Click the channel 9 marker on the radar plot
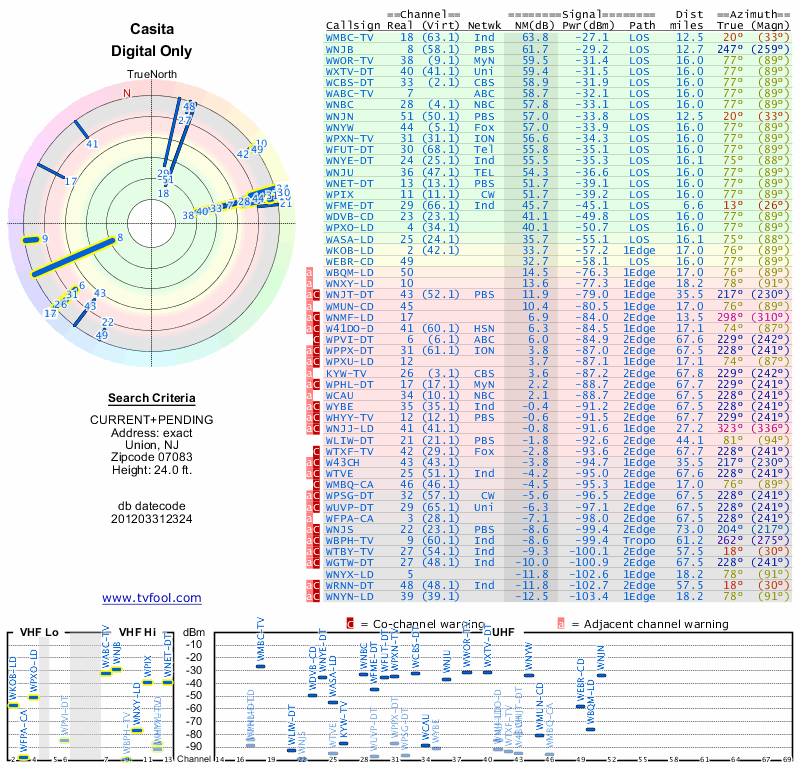 tap(31, 240)
